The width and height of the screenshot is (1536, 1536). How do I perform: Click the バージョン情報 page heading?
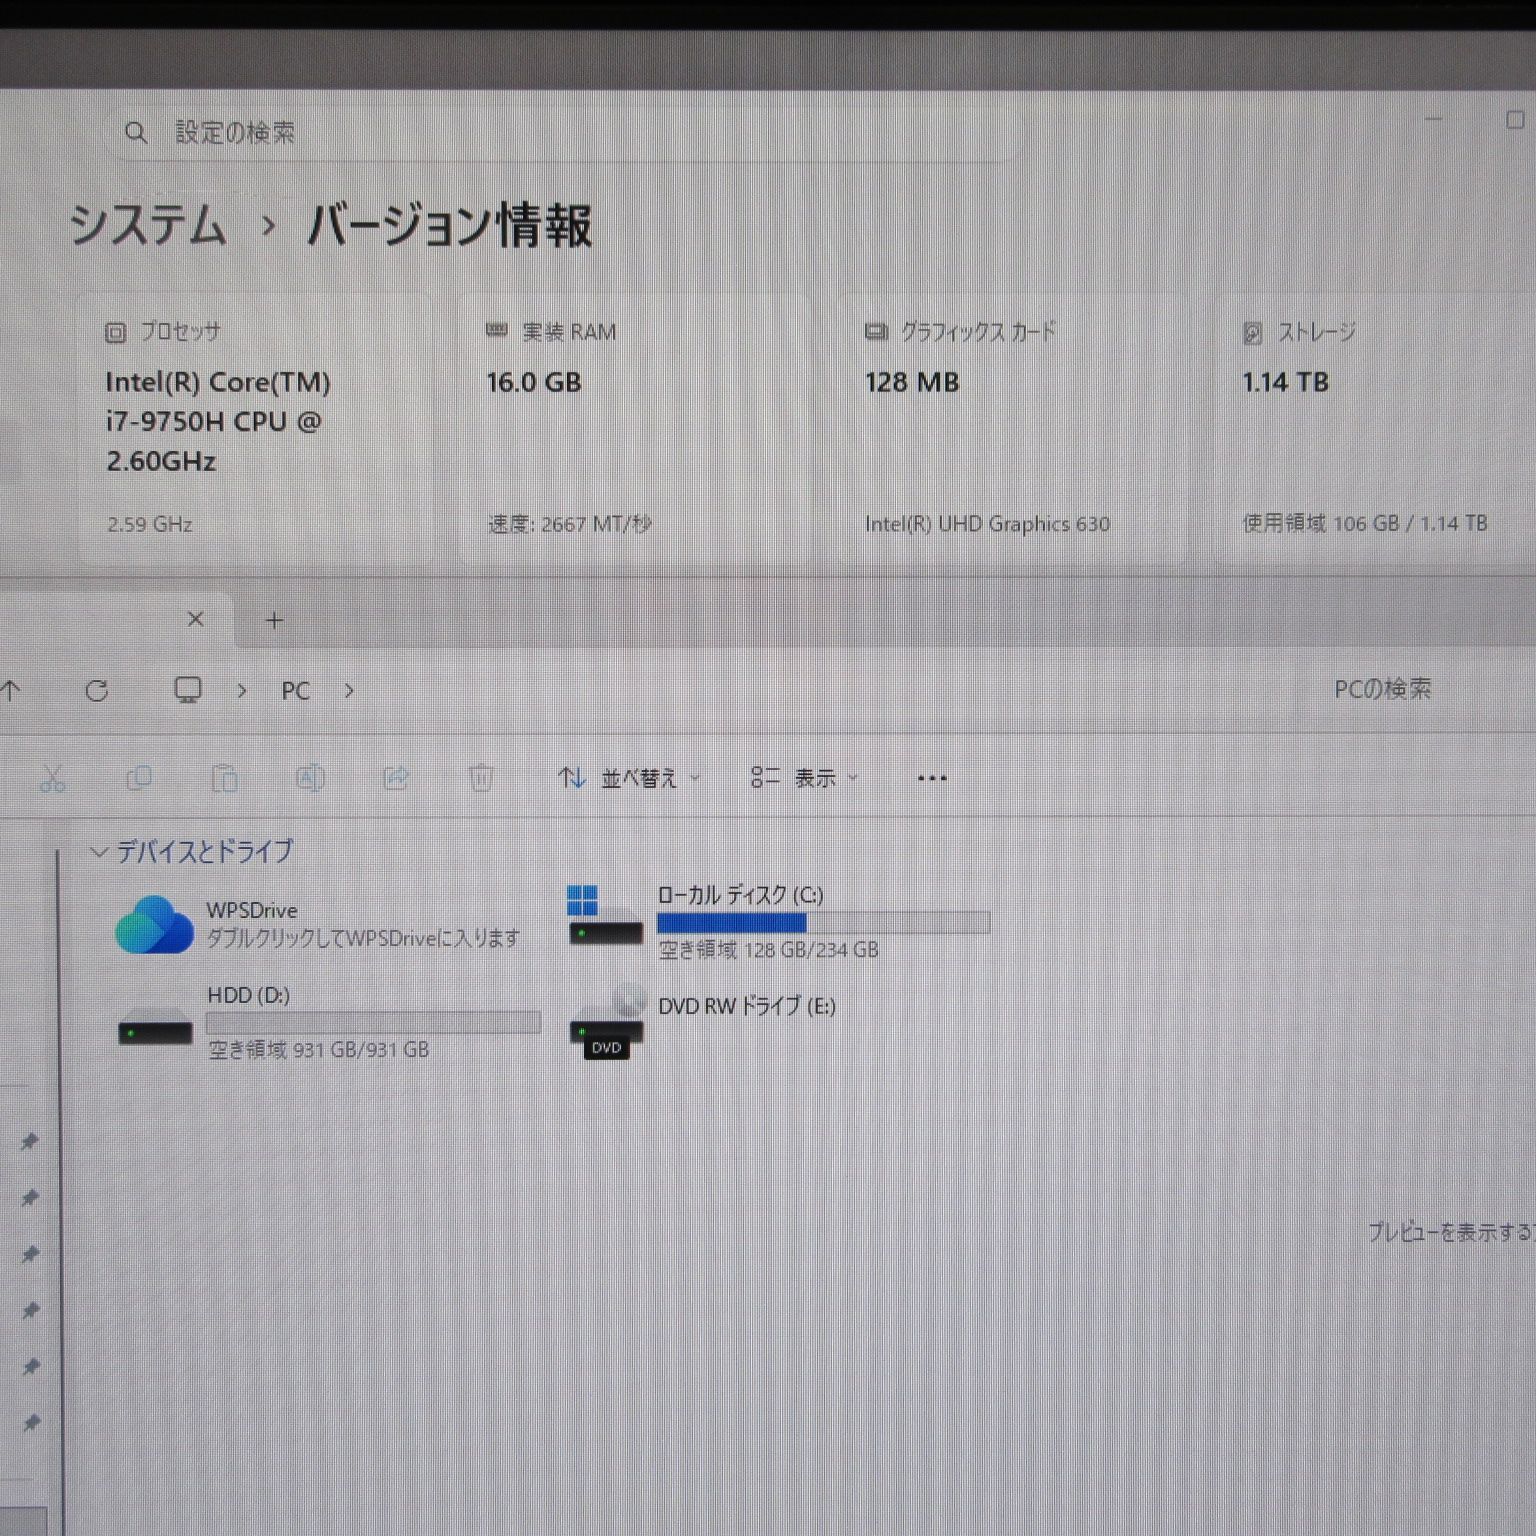(x=449, y=224)
